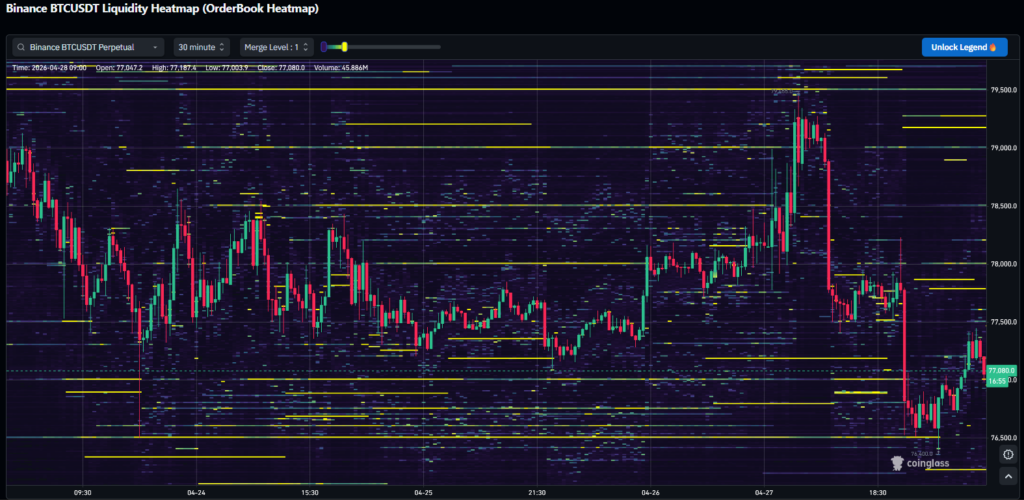
Task: Click the flame icon on Unlock Legend
Action: coord(993,47)
